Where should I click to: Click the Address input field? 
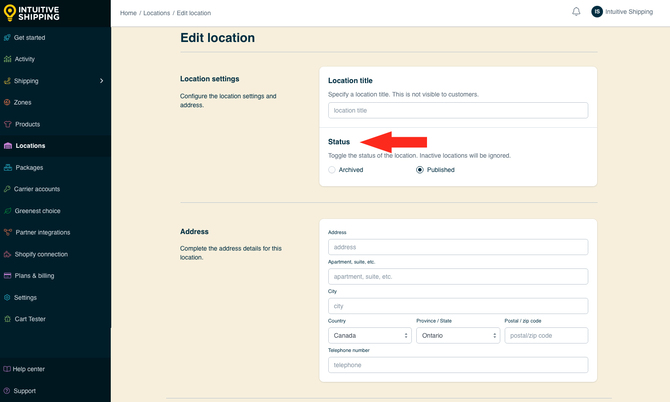(x=458, y=247)
